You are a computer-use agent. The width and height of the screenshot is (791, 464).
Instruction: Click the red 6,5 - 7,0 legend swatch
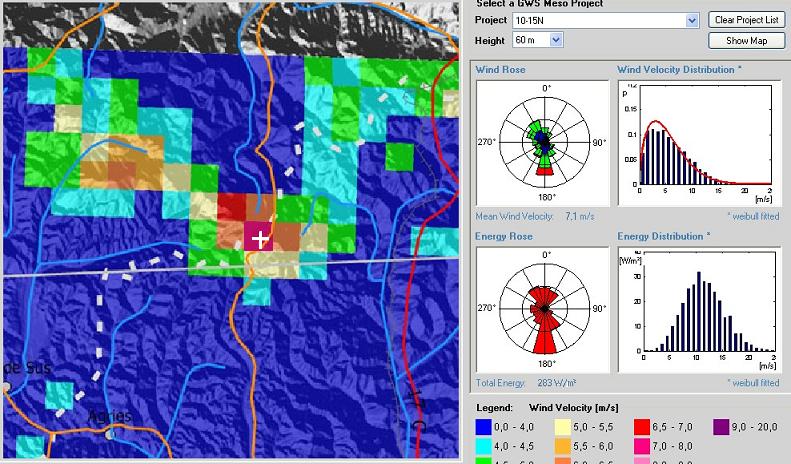tap(643, 425)
